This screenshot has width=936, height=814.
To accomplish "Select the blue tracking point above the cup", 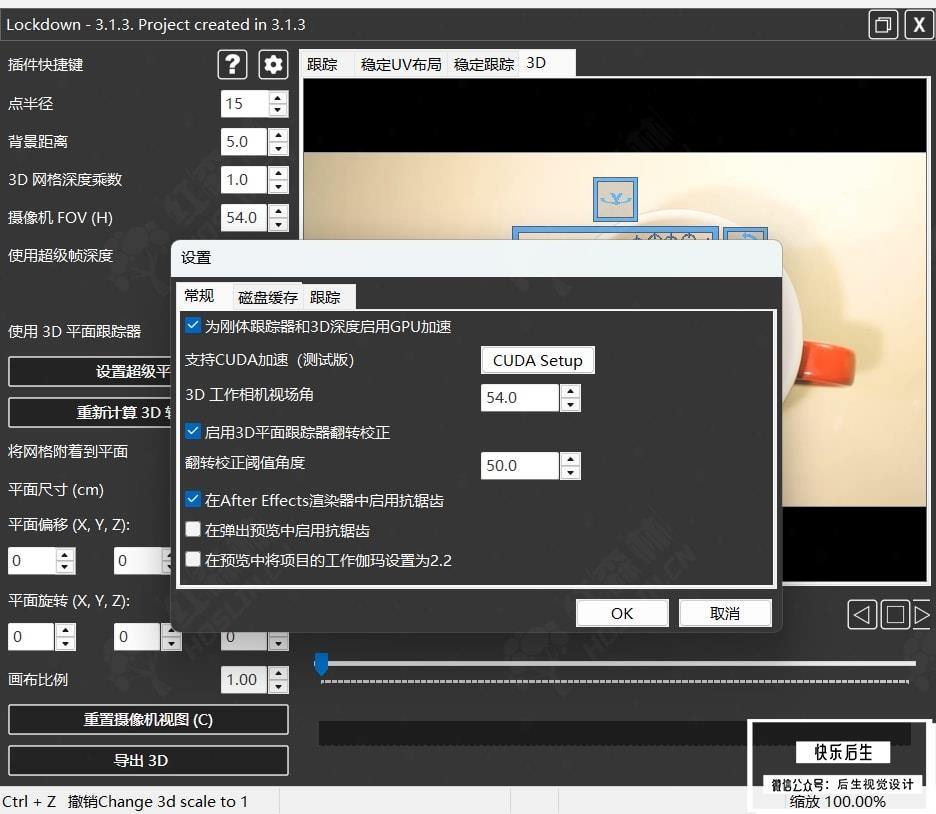I will [615, 199].
